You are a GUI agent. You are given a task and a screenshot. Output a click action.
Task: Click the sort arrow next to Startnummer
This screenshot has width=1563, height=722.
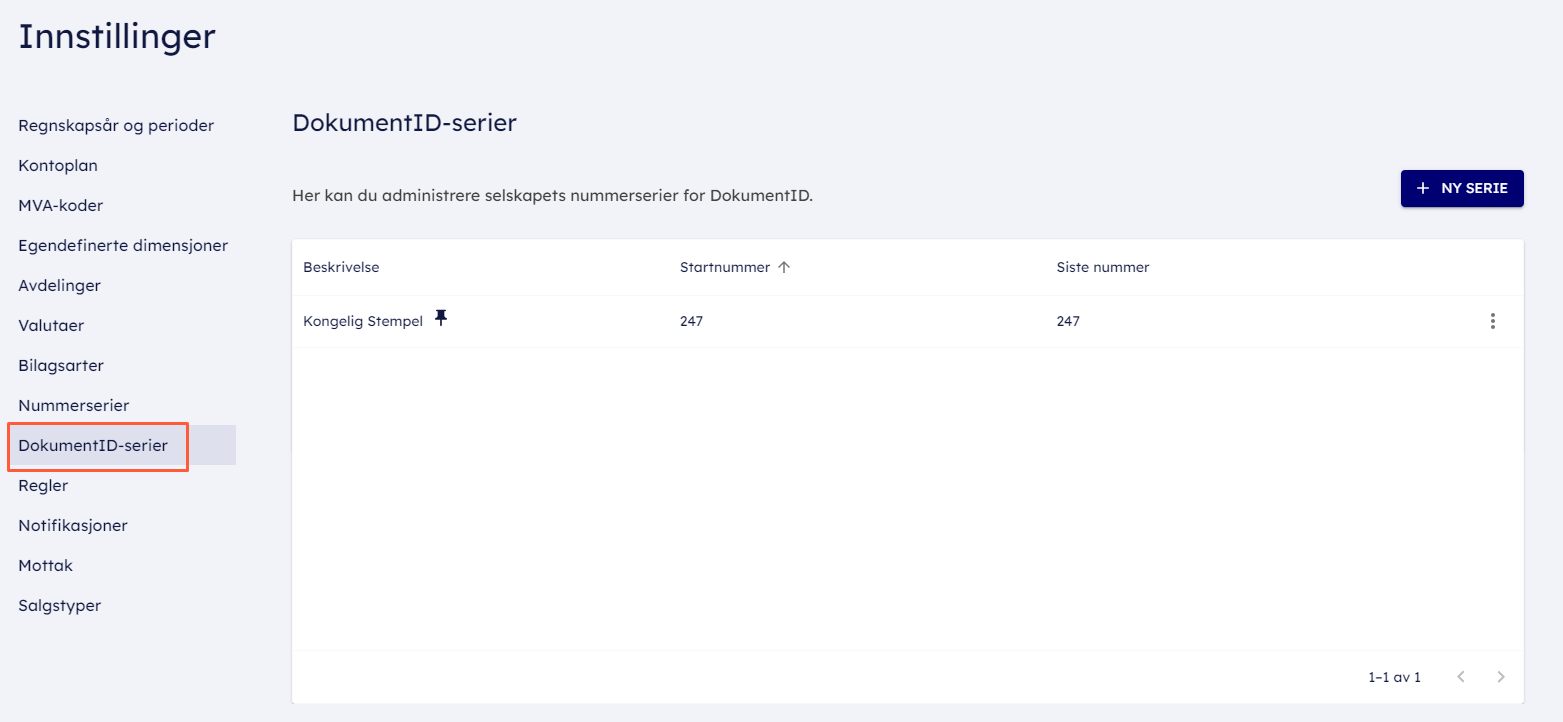pyautogui.click(x=784, y=267)
